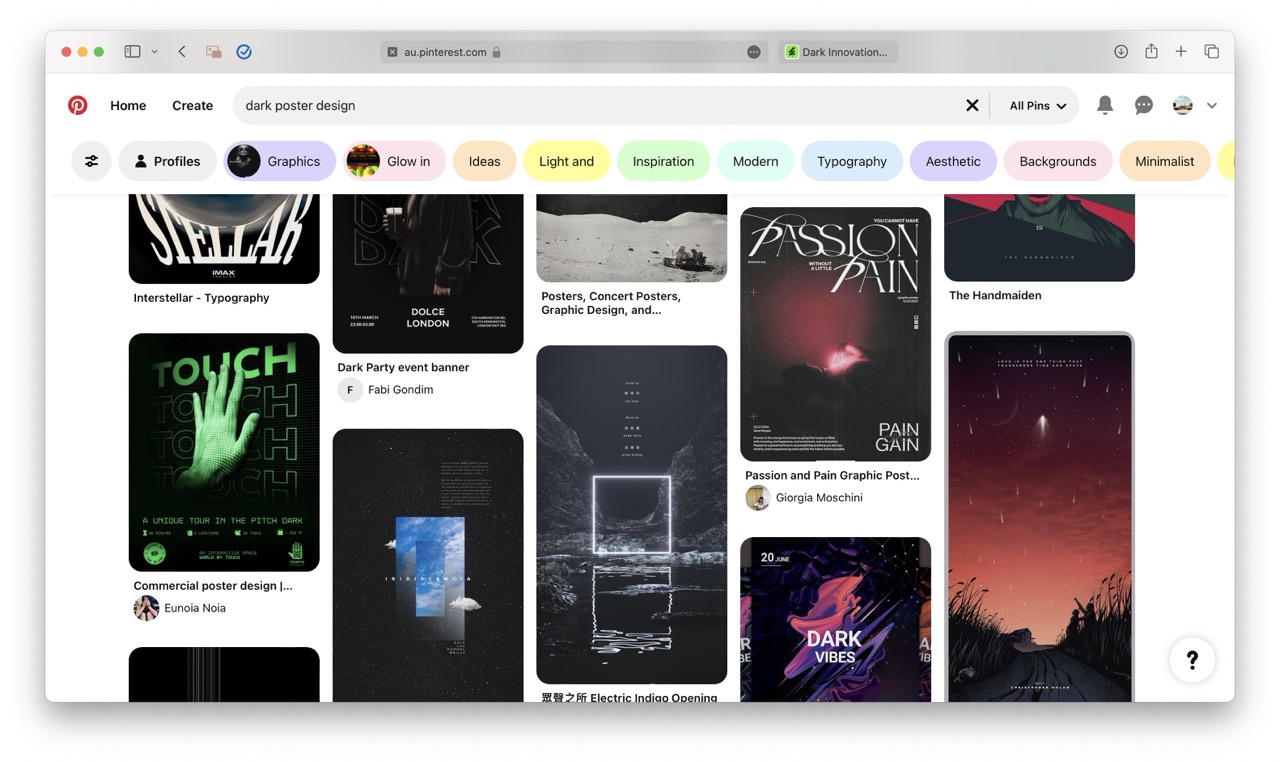This screenshot has height=762, width=1280.
Task: Toggle the Safari sidebar
Action: coord(131,51)
